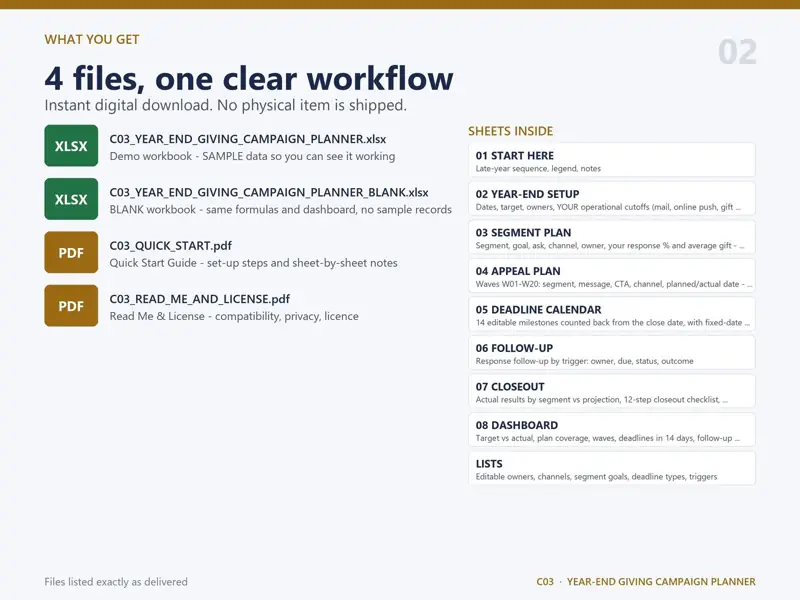
Task: Click the 'Quick Start Guide - set-up steps' description
Action: coord(253,263)
